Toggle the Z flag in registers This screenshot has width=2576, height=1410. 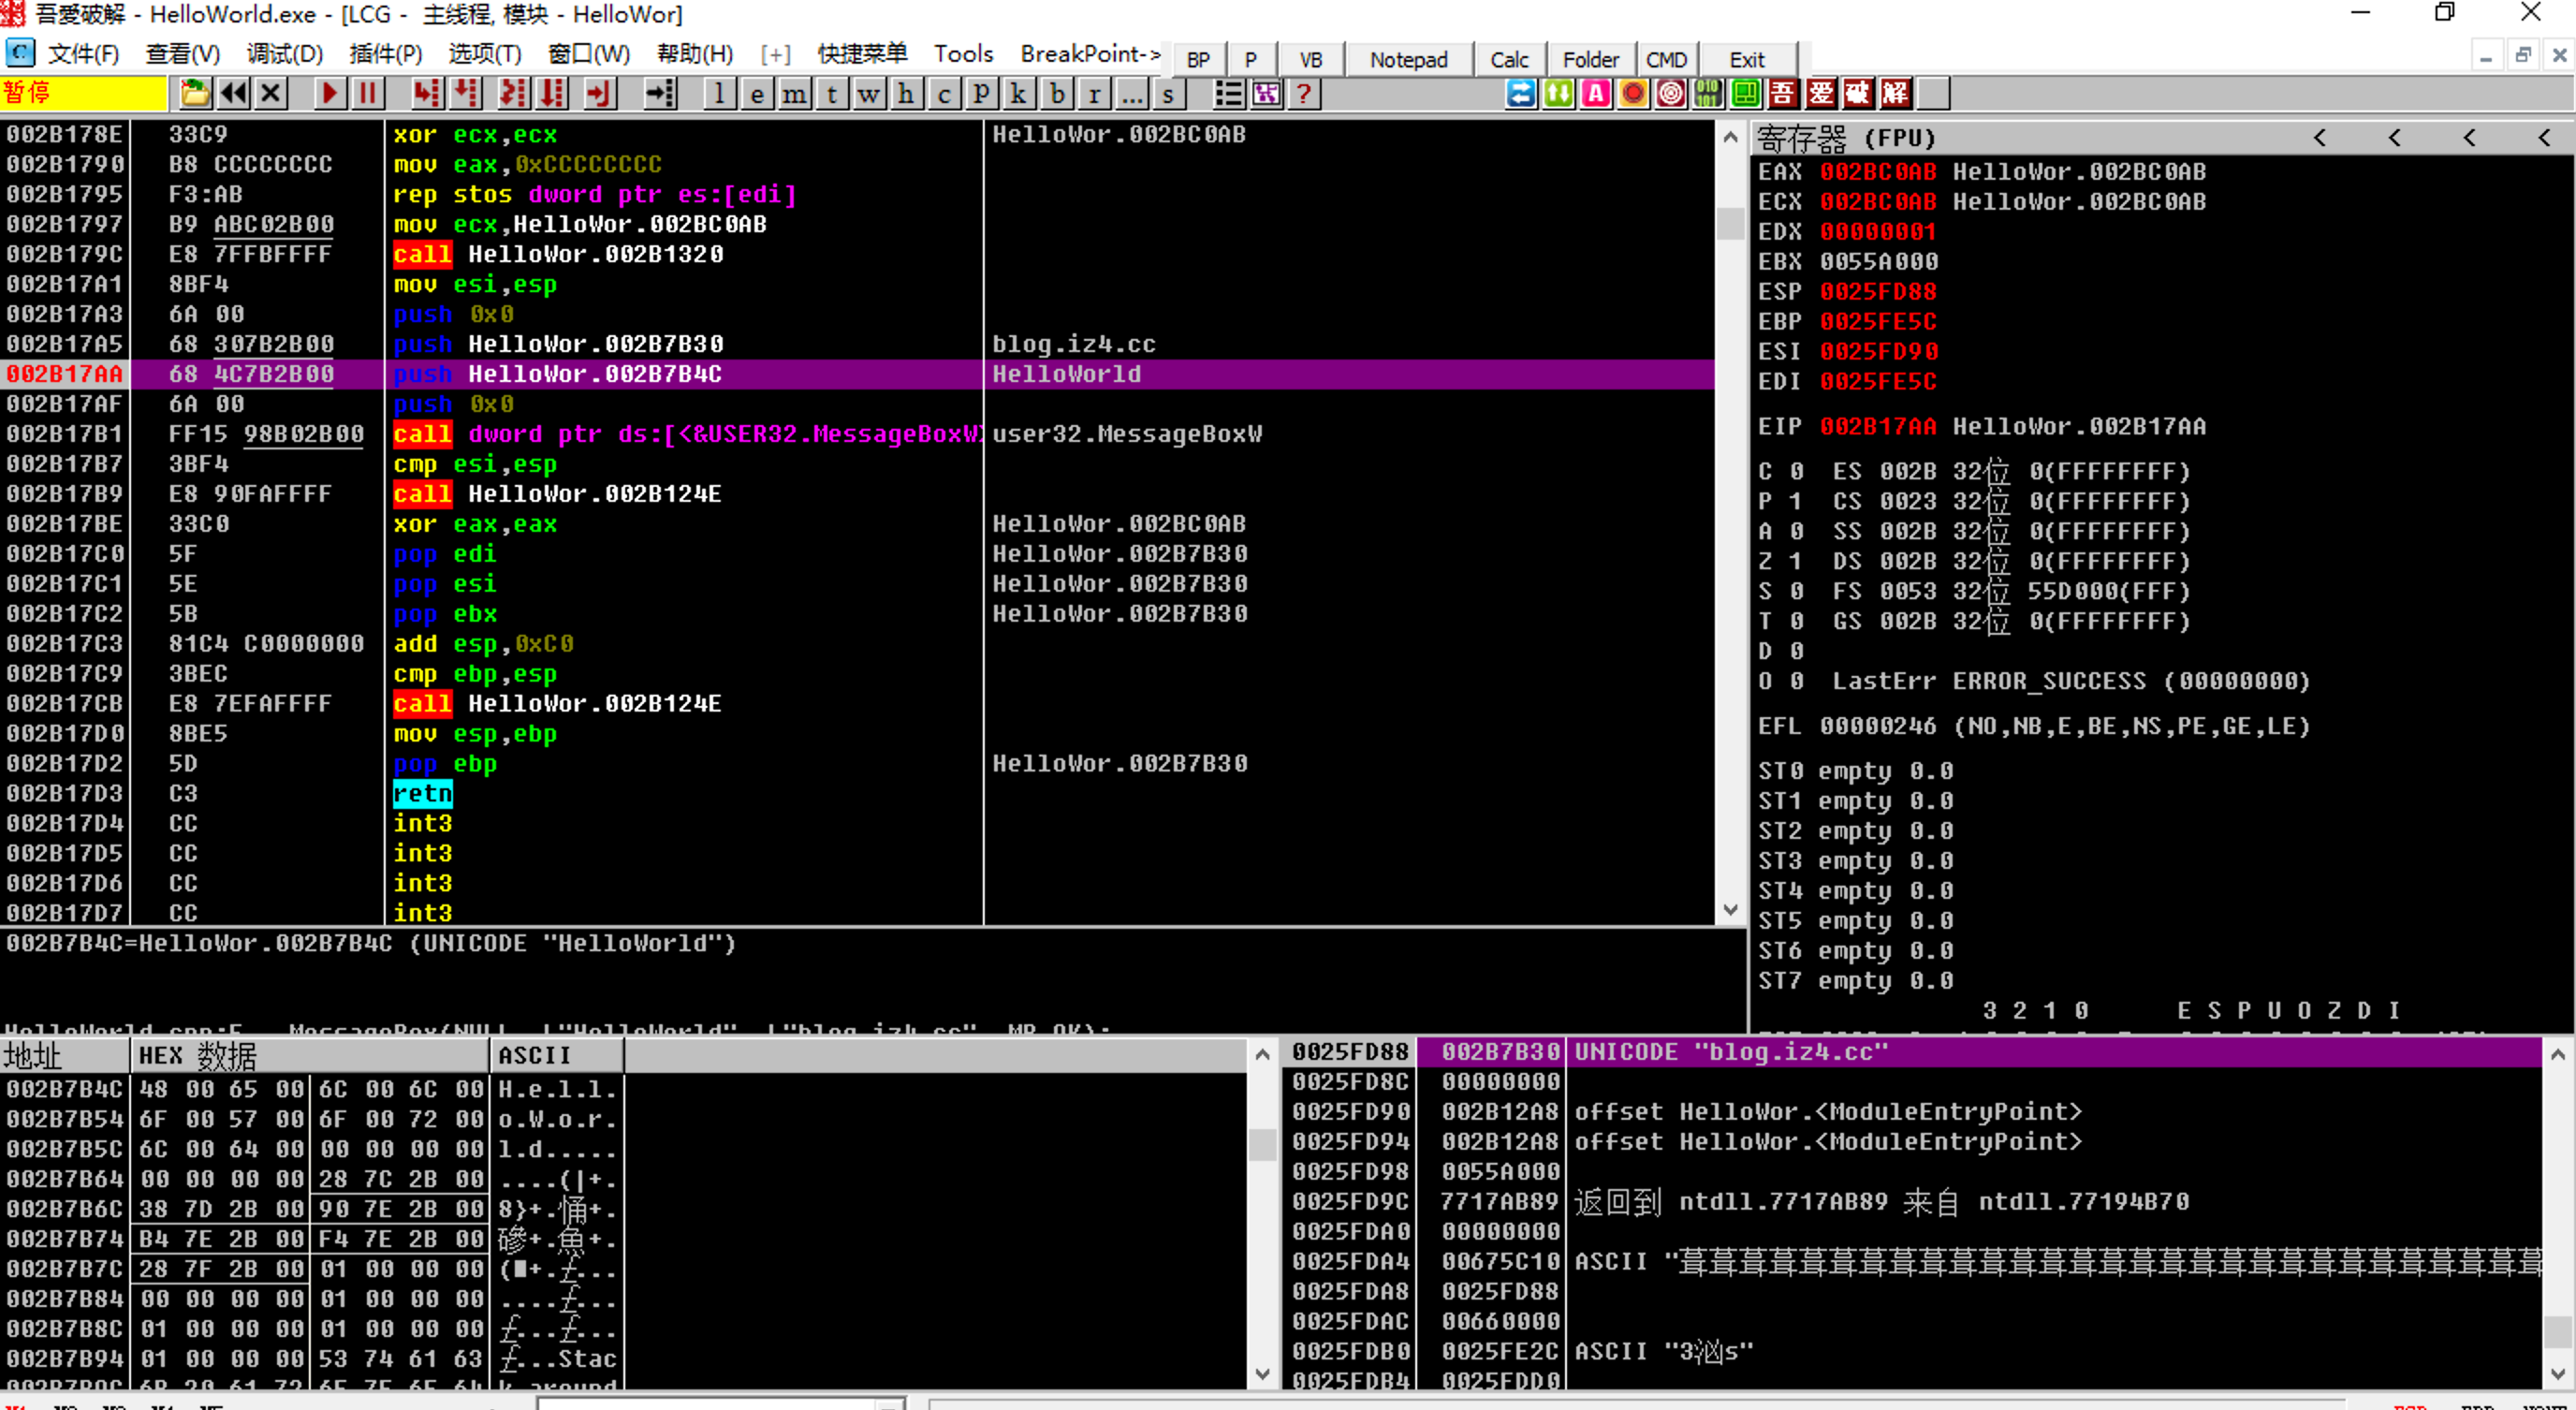pos(1795,562)
